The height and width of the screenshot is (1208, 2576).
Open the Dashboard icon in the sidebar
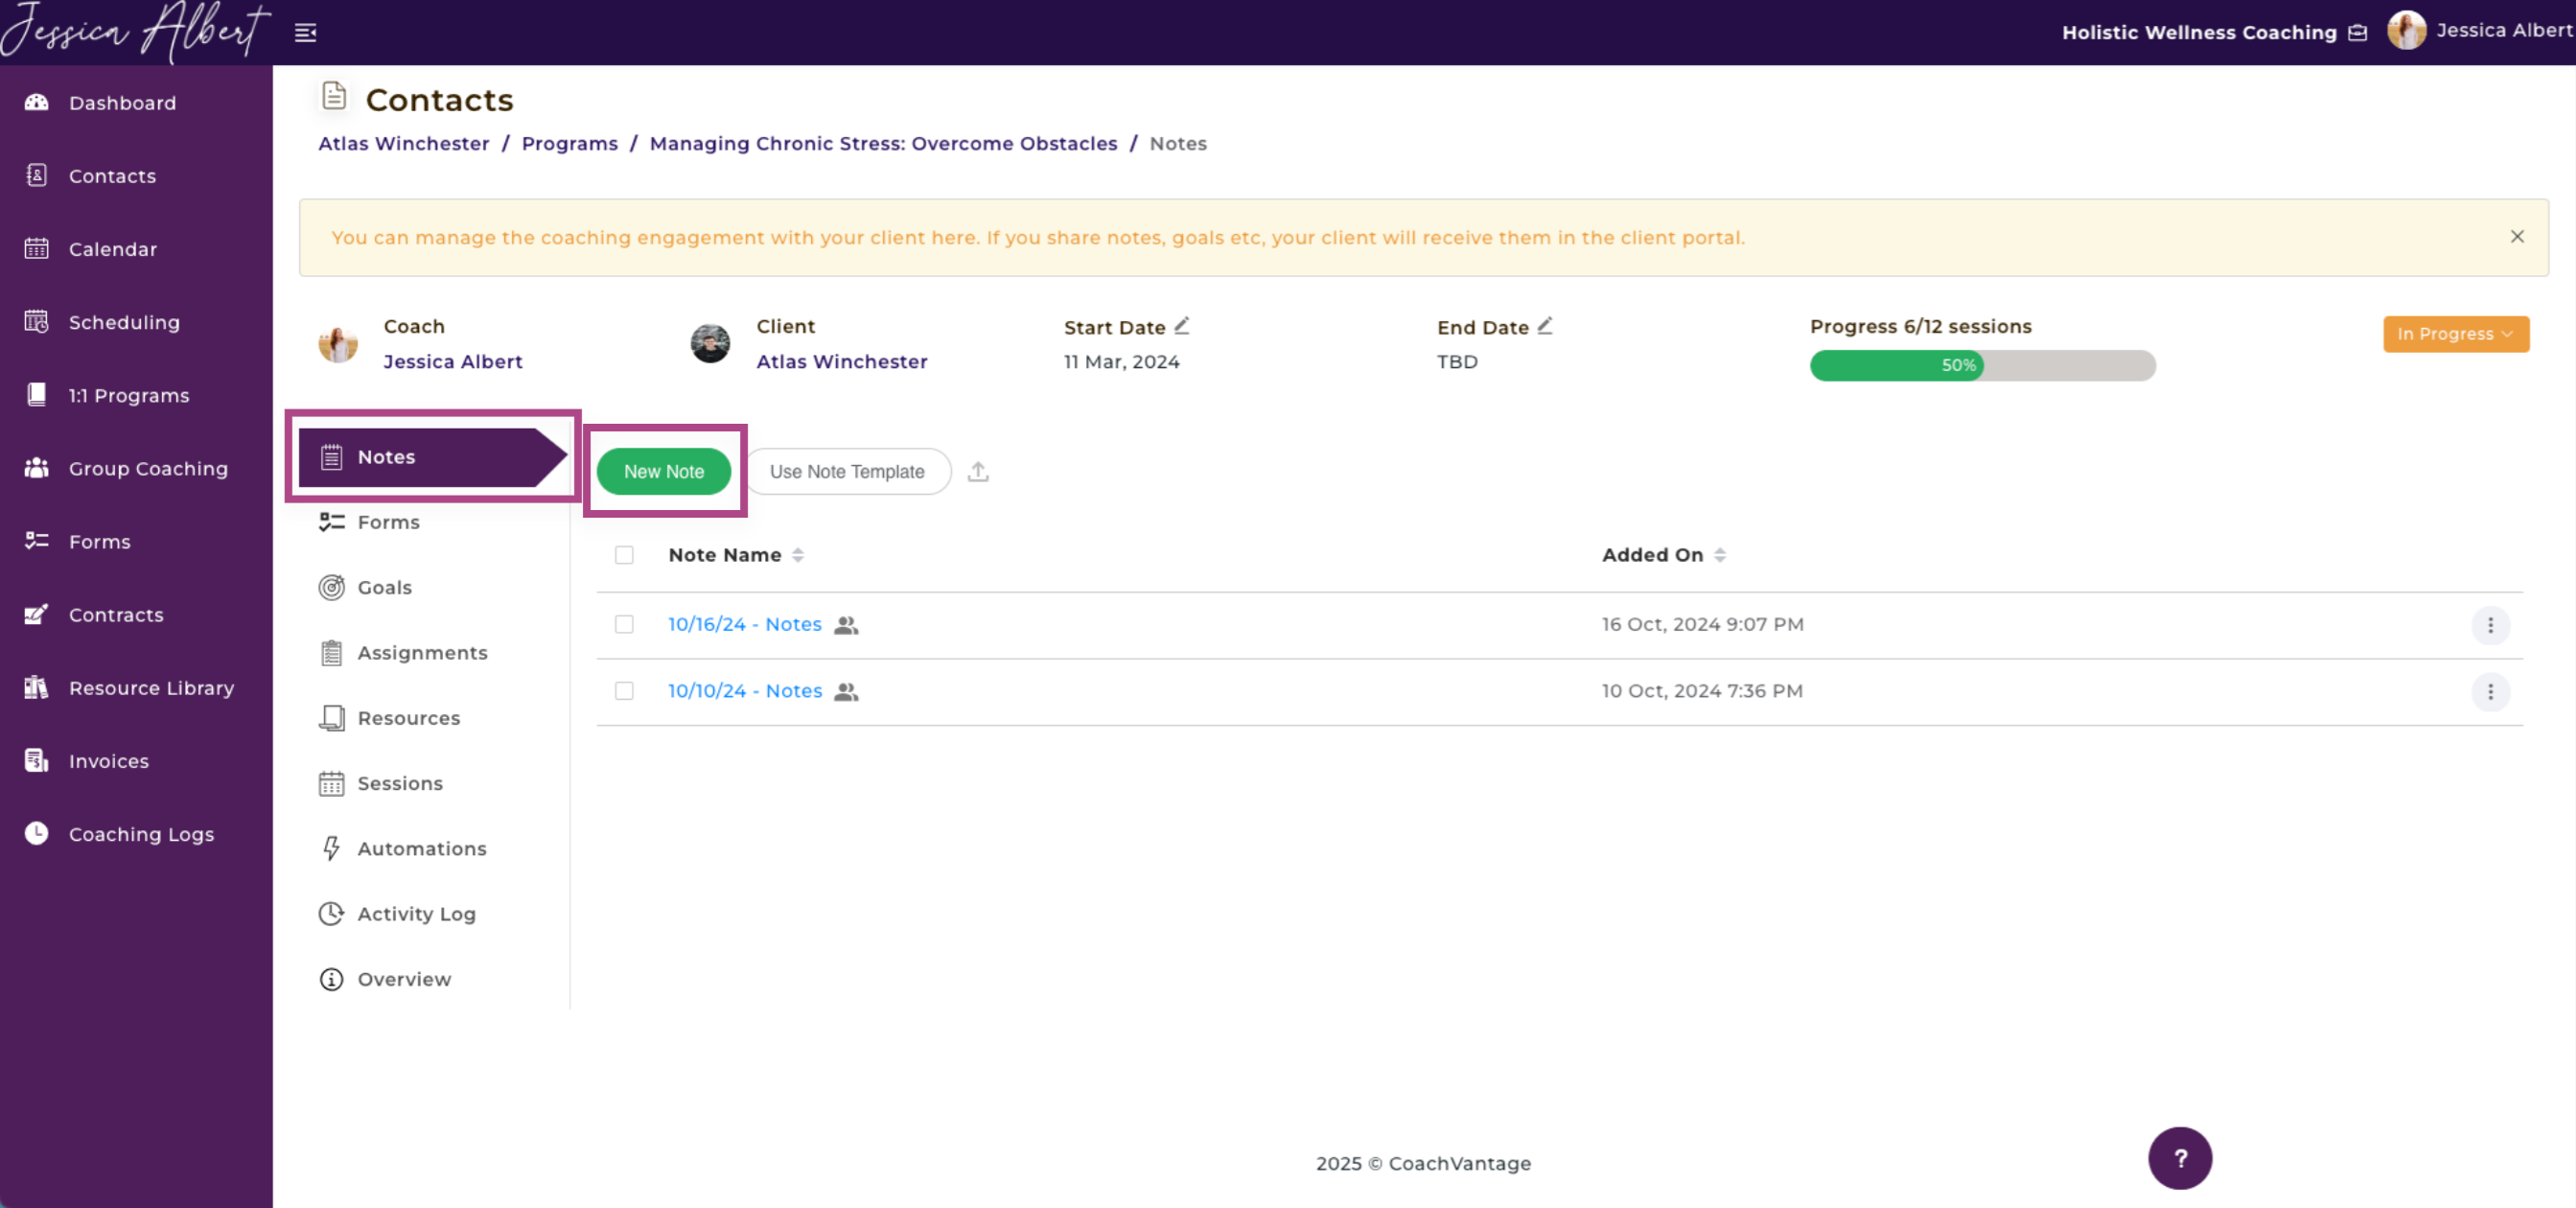point(37,102)
